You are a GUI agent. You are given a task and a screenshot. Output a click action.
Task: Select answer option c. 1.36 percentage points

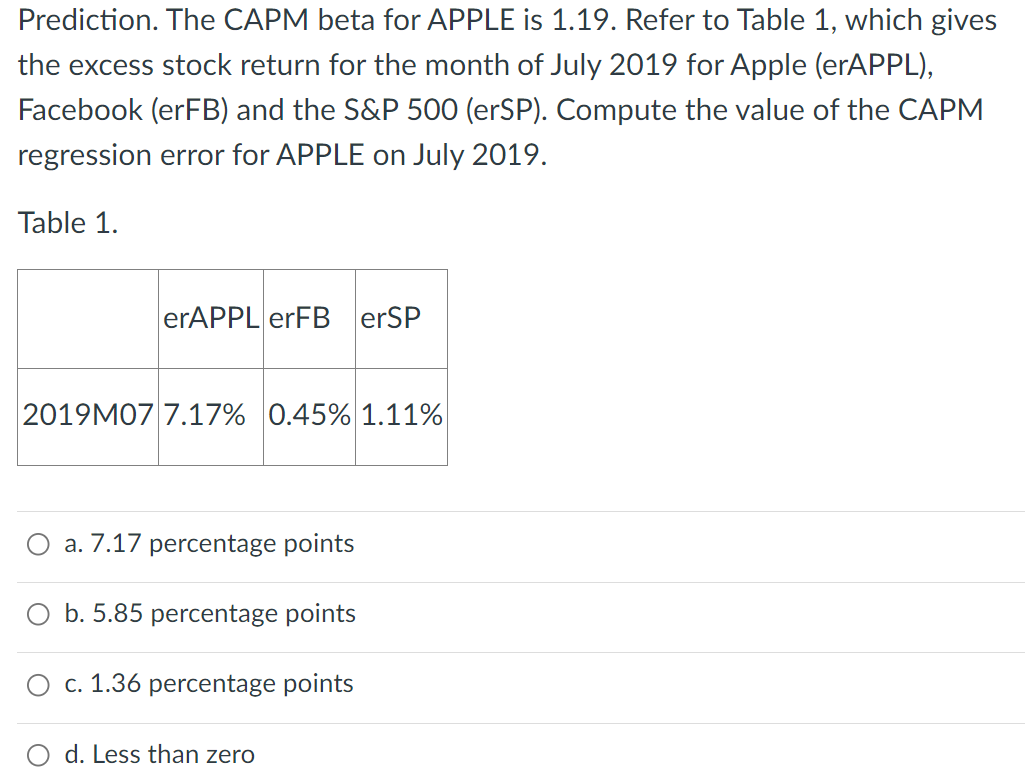point(209,684)
